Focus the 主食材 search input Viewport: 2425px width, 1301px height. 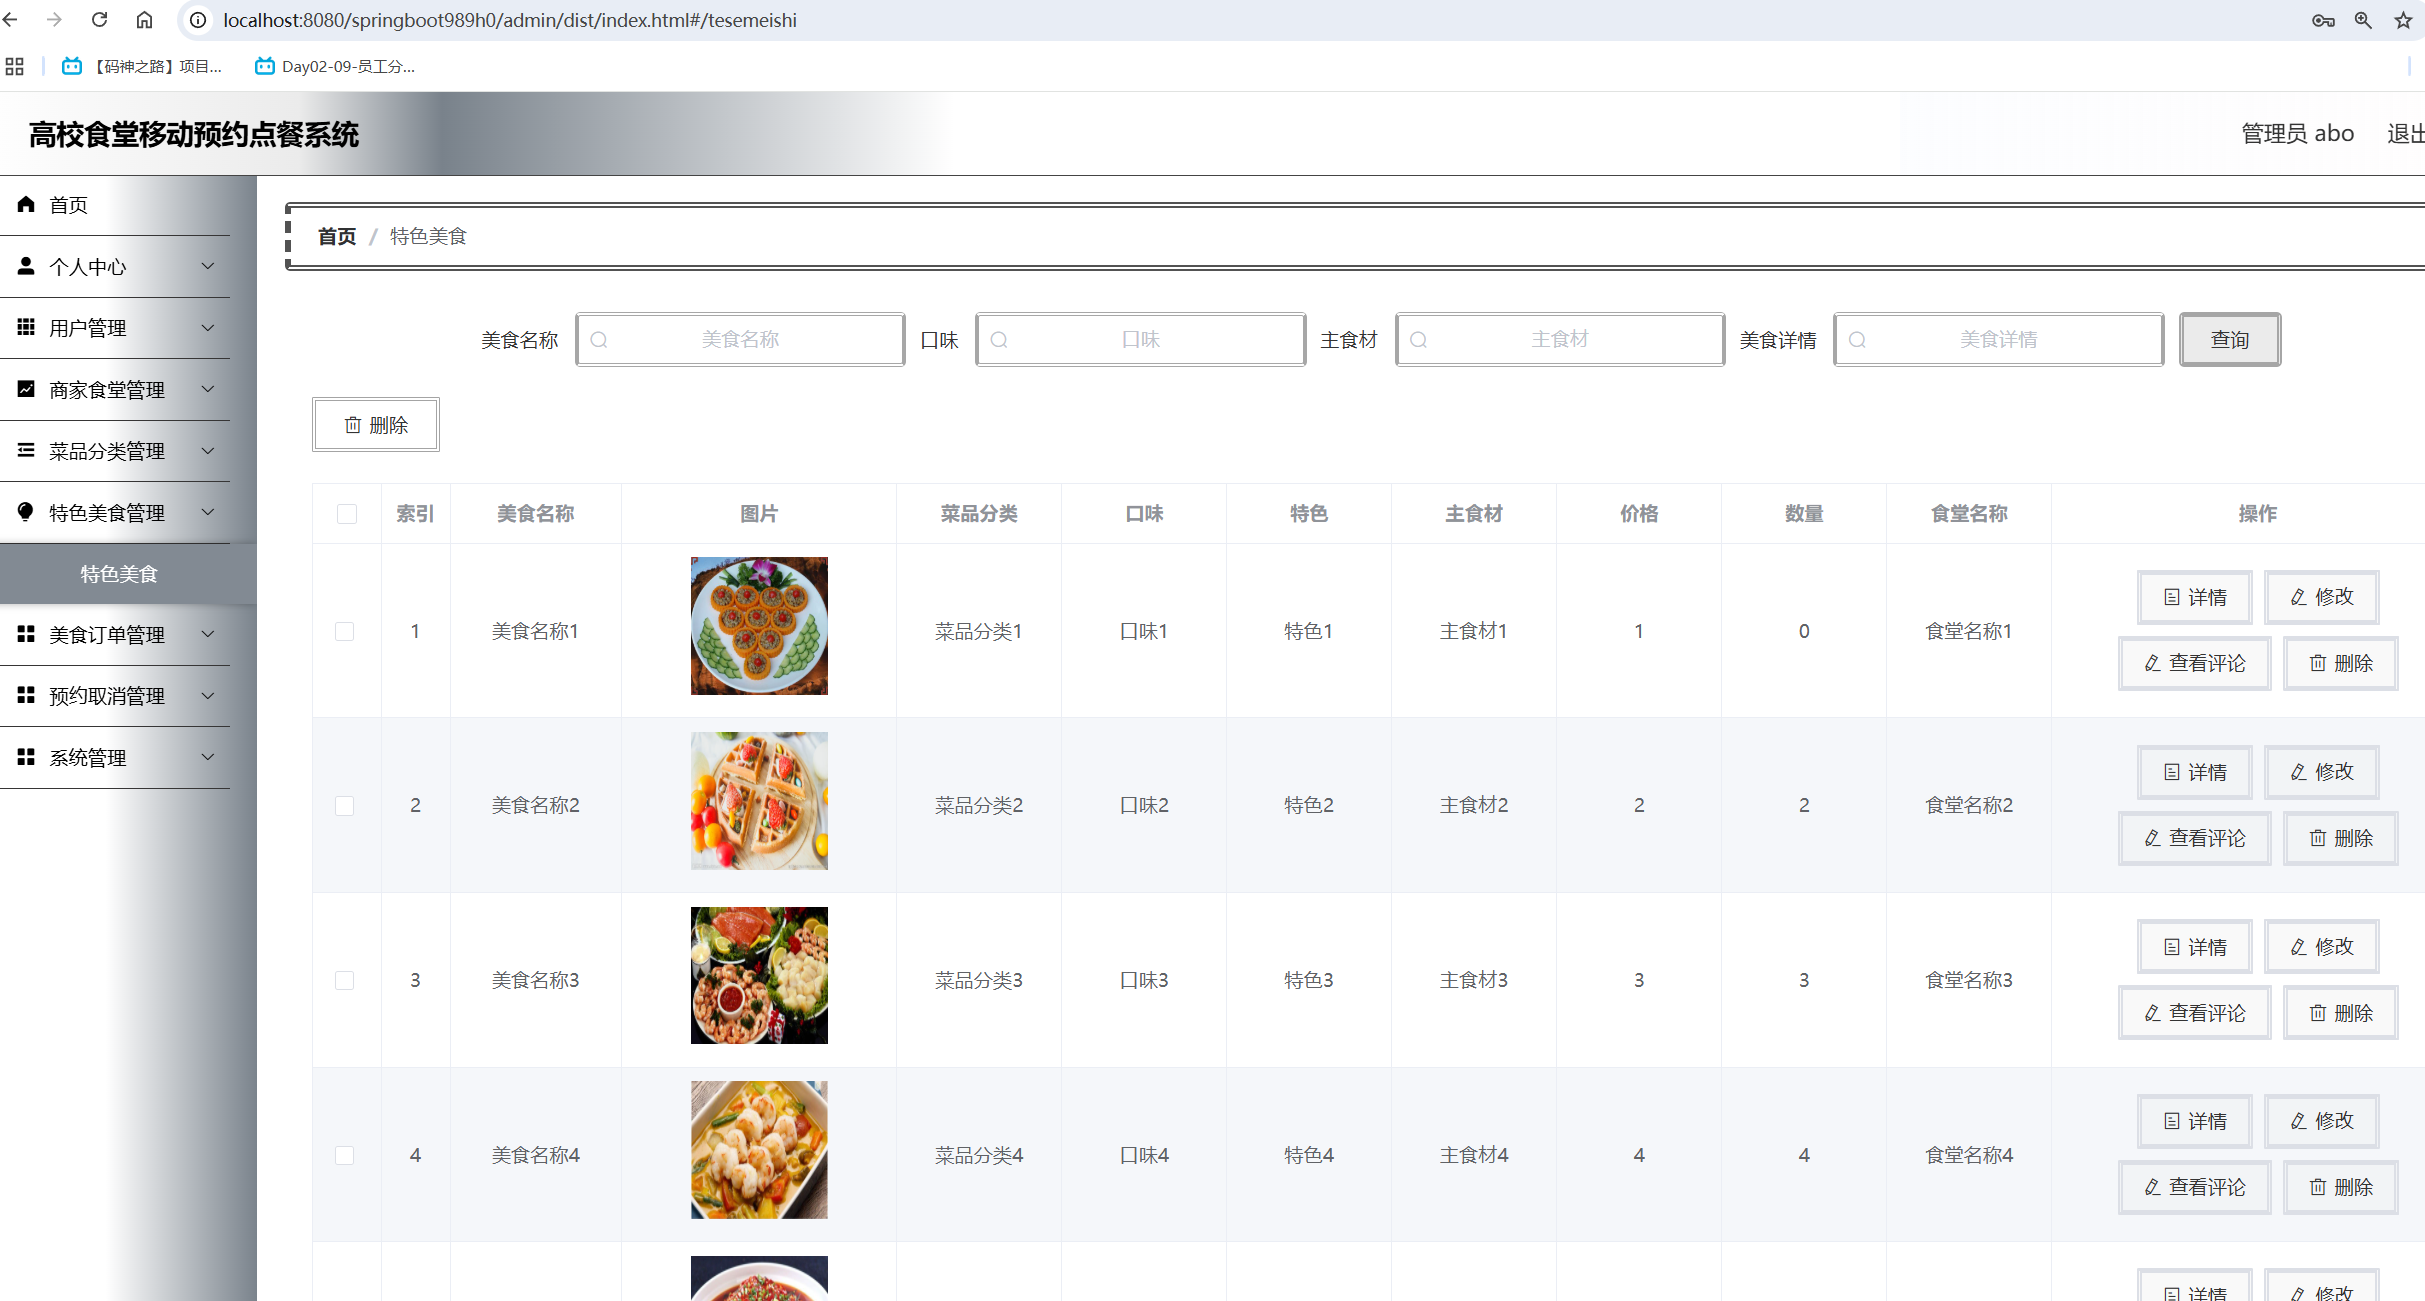(1560, 340)
